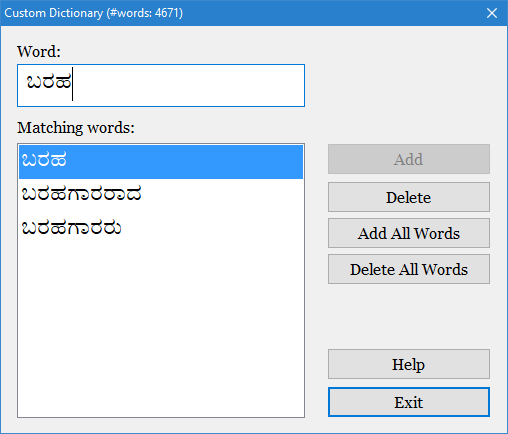The image size is (508, 434).
Task: Click blank space between Delete All Words and Help
Action: [x=409, y=317]
